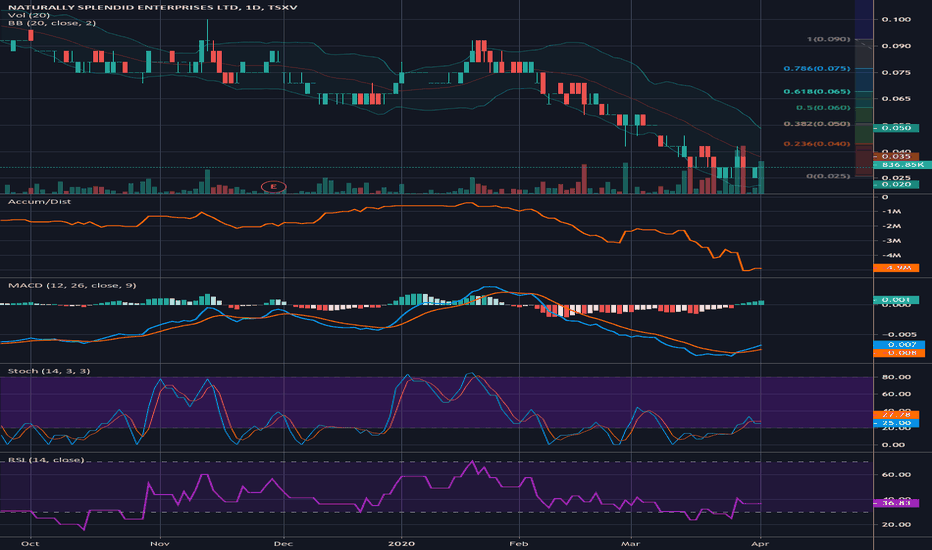Click the Naturally Splendid Enterprises chart title
The width and height of the screenshot is (932, 550).
pyautogui.click(x=153, y=7)
